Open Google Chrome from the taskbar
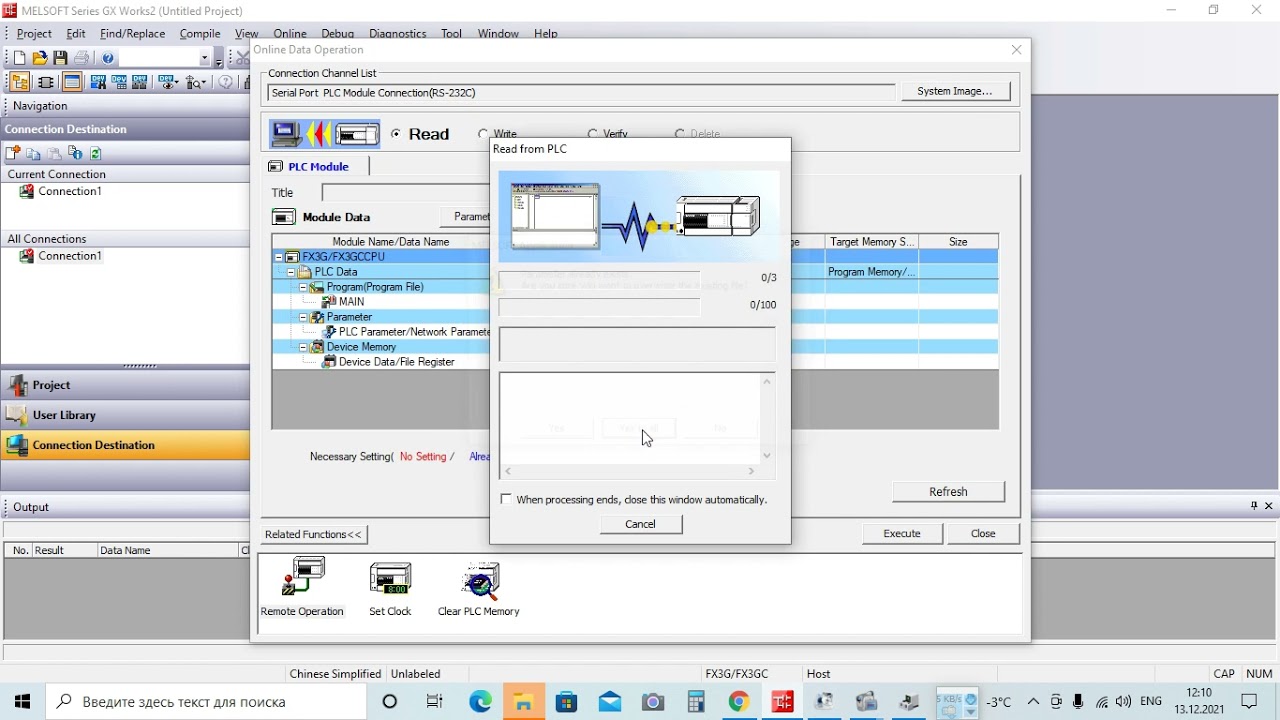Viewport: 1280px width, 720px height. point(738,702)
